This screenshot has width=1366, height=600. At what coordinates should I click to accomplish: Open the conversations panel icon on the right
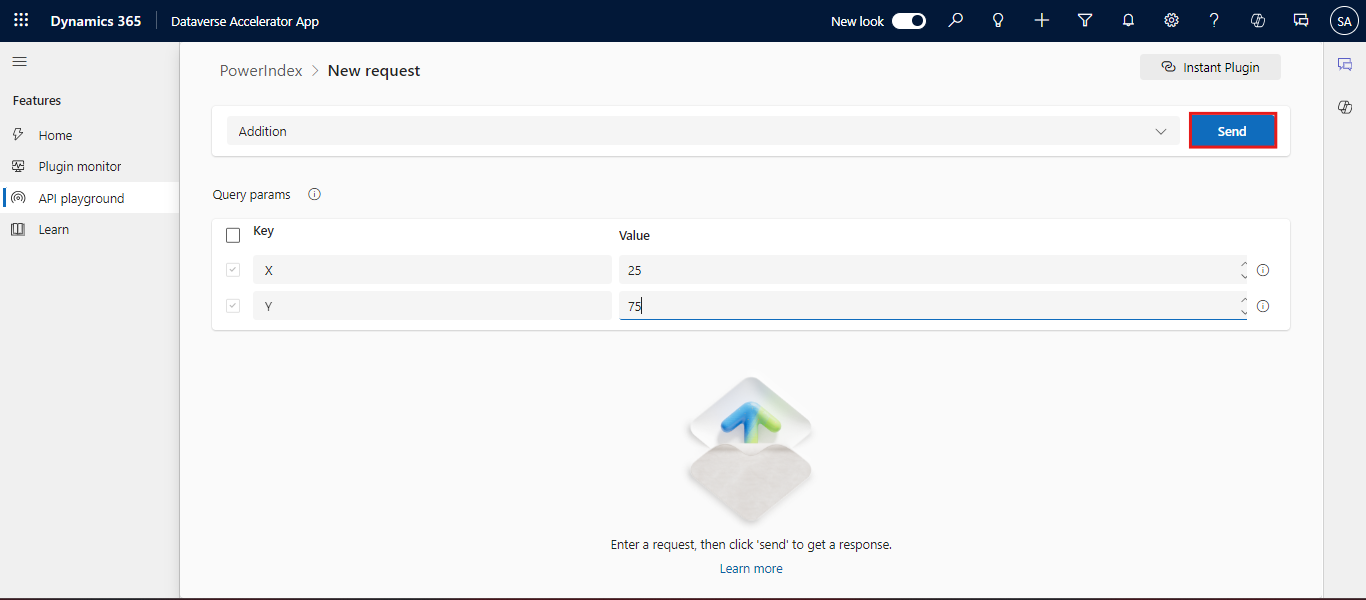tap(1345, 63)
